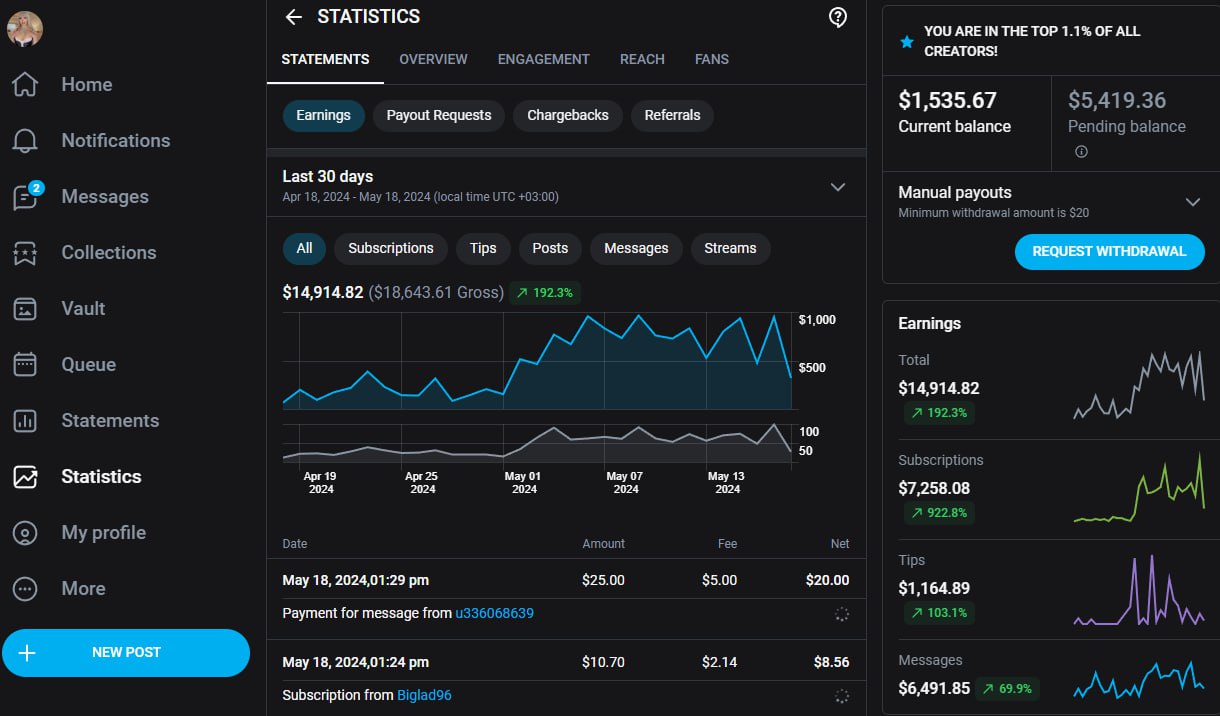Open More ellipsis icon
The height and width of the screenshot is (716, 1220).
click(x=25, y=589)
